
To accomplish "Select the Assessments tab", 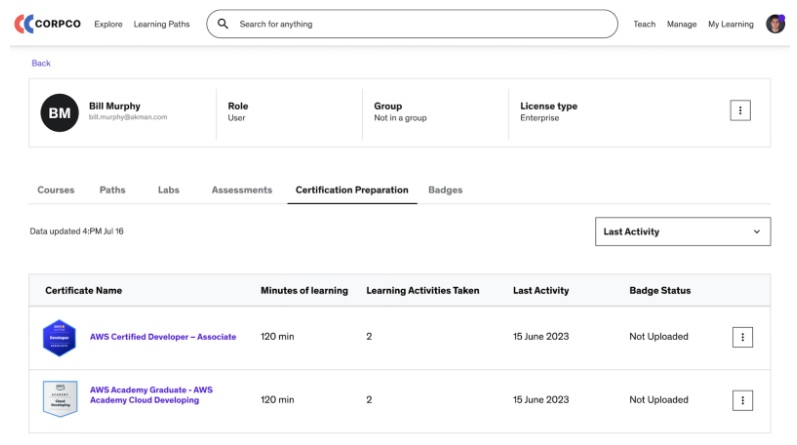I will point(241,190).
